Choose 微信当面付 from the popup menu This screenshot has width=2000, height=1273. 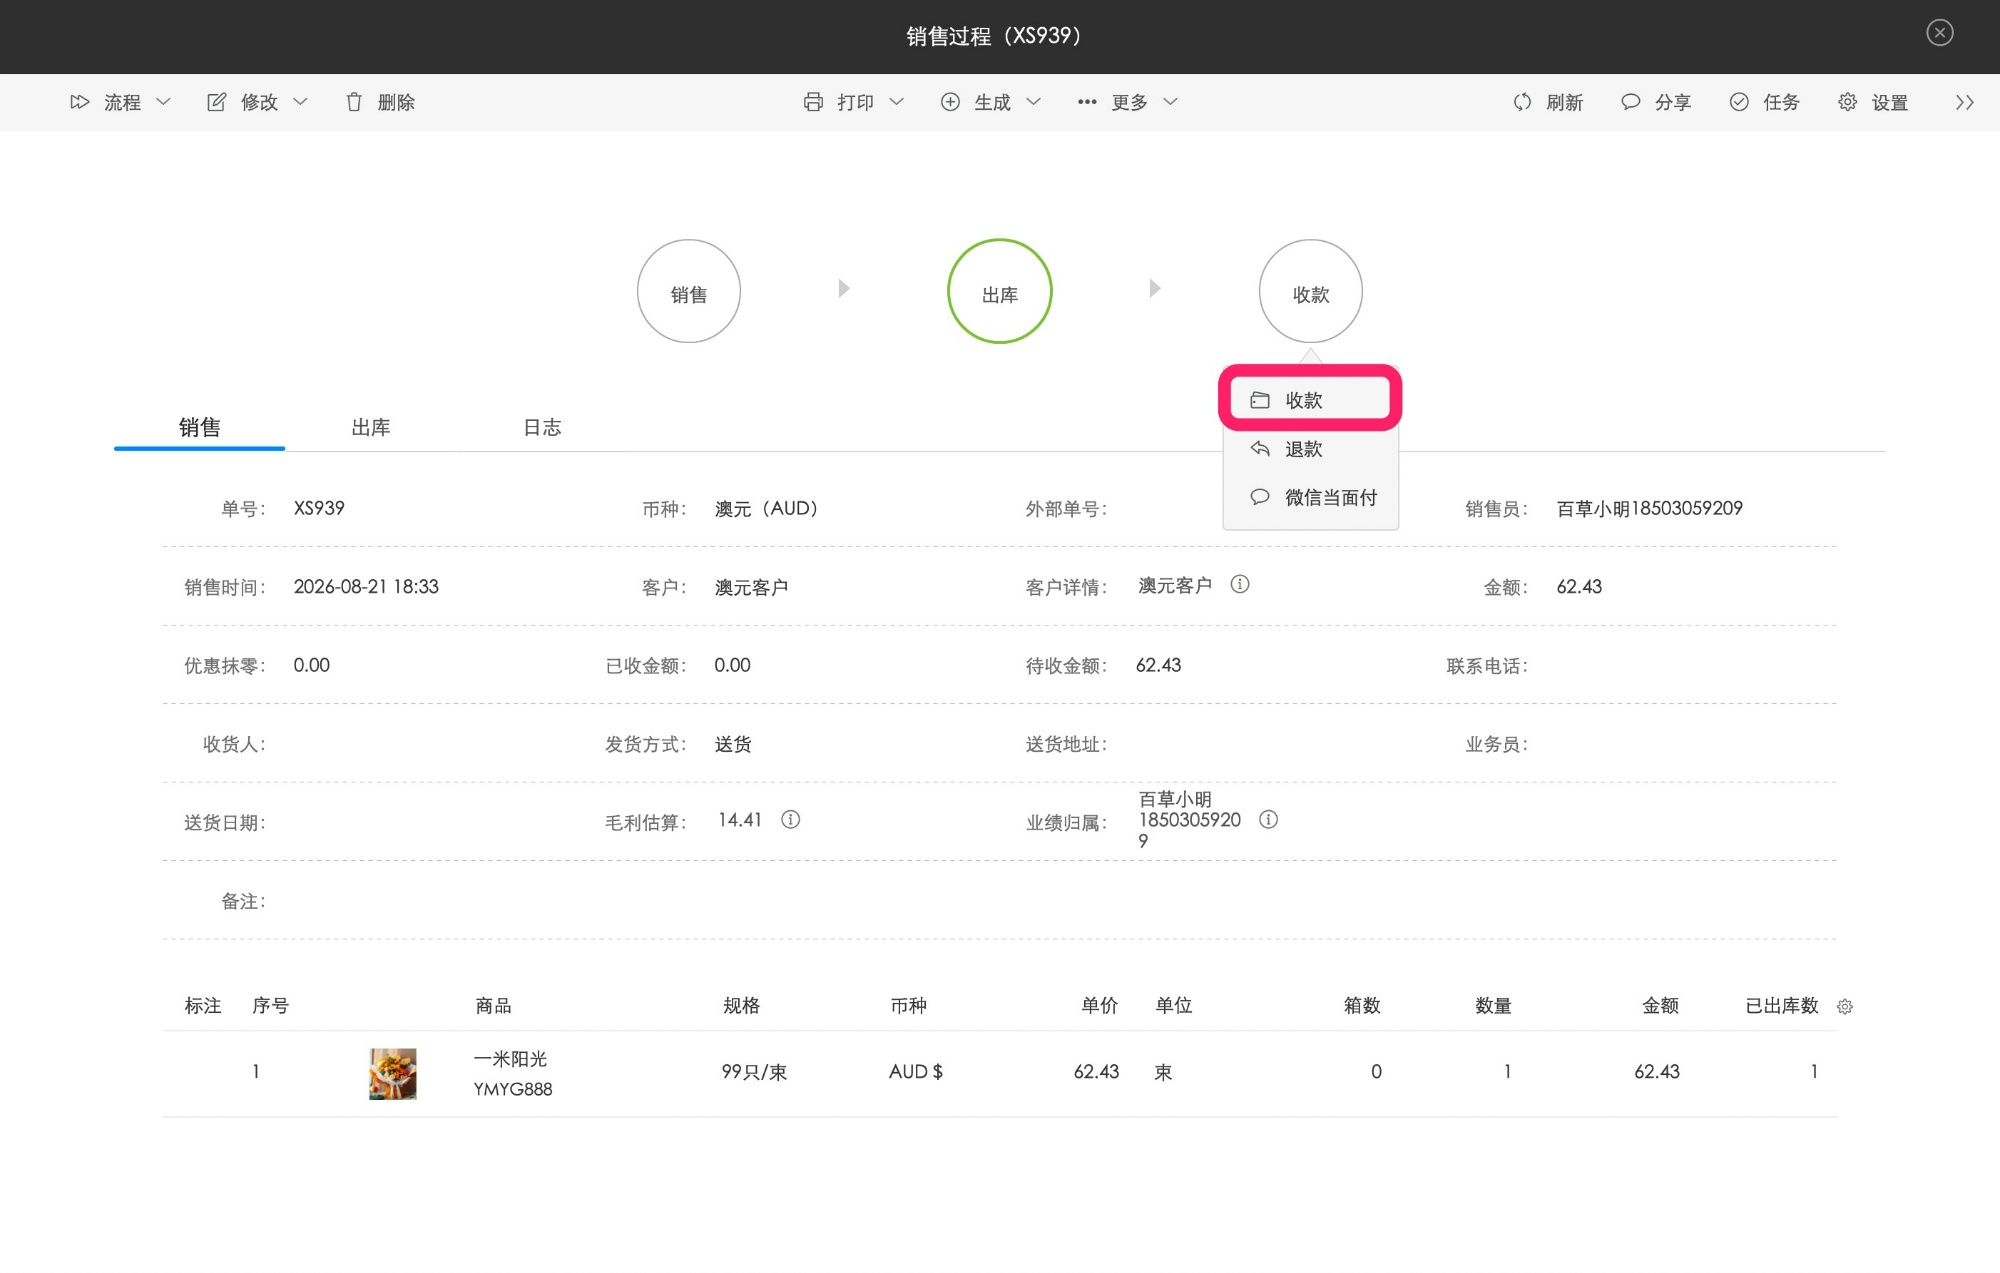pos(1310,497)
